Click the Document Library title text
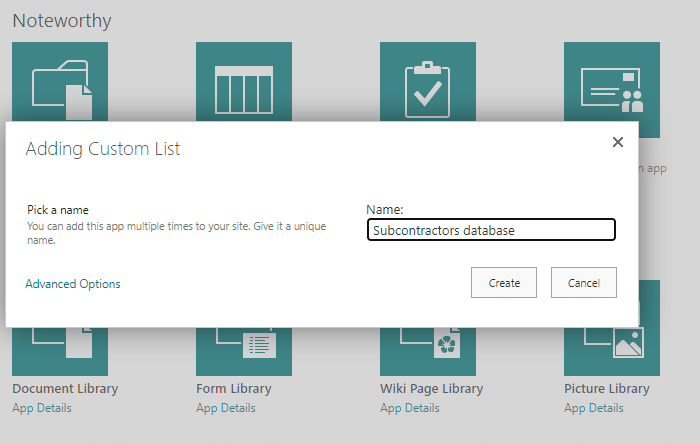The height and width of the screenshot is (444, 700). click(65, 389)
